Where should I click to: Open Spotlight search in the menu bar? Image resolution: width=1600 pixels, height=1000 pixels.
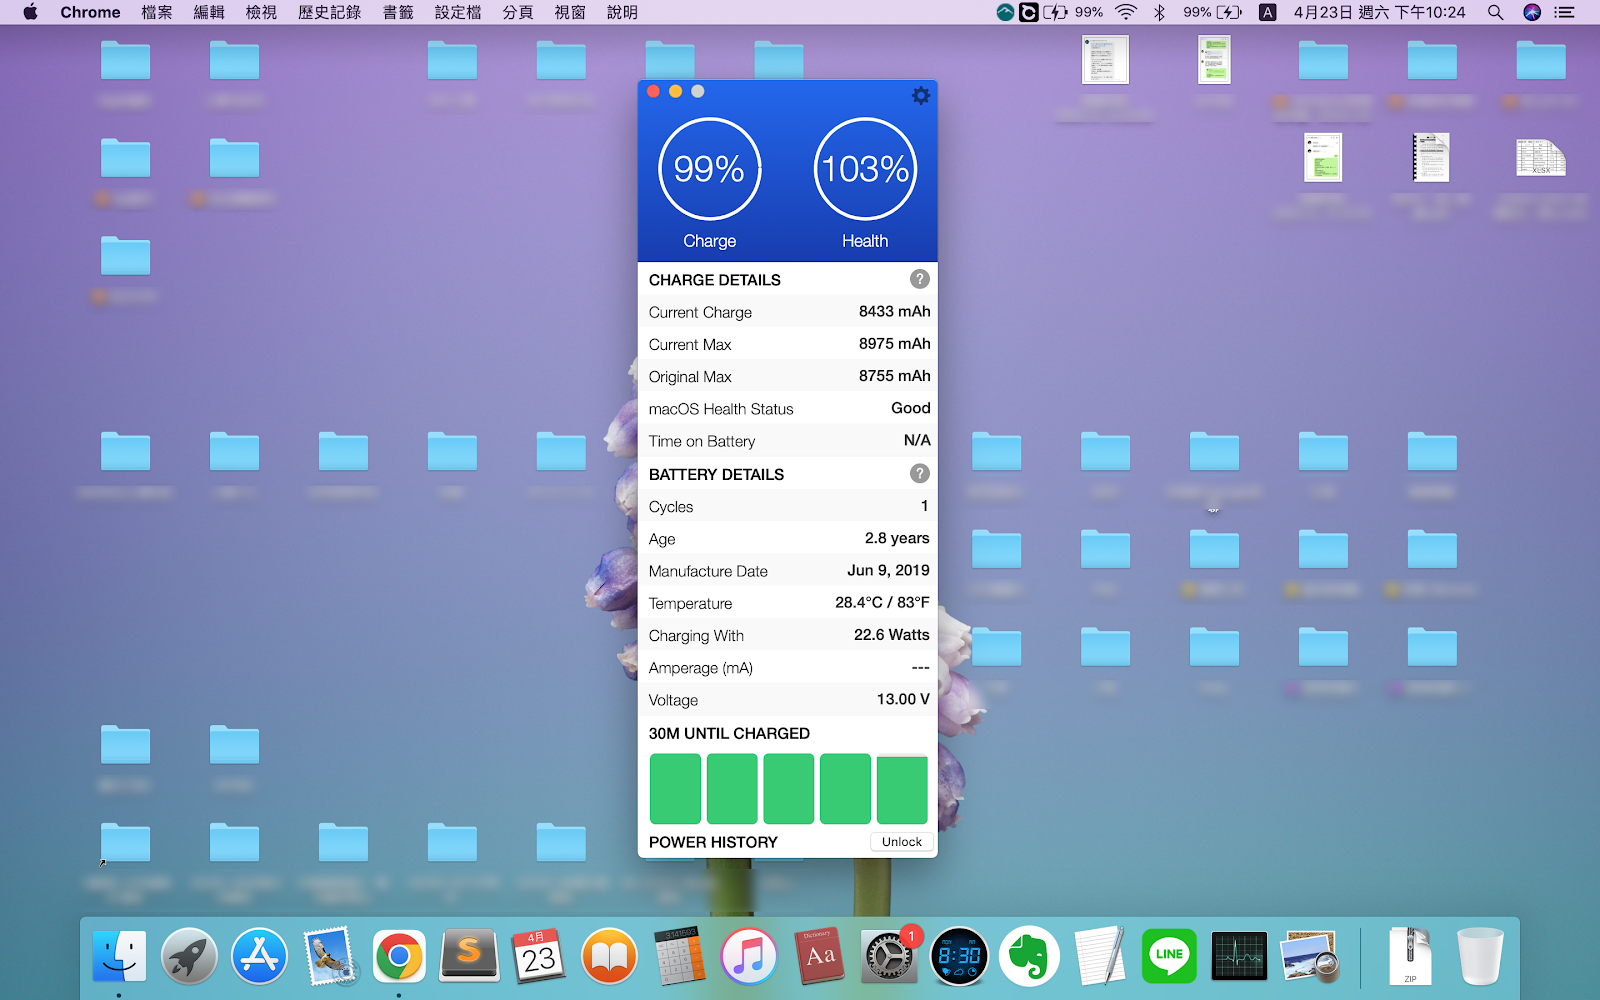point(1495,12)
